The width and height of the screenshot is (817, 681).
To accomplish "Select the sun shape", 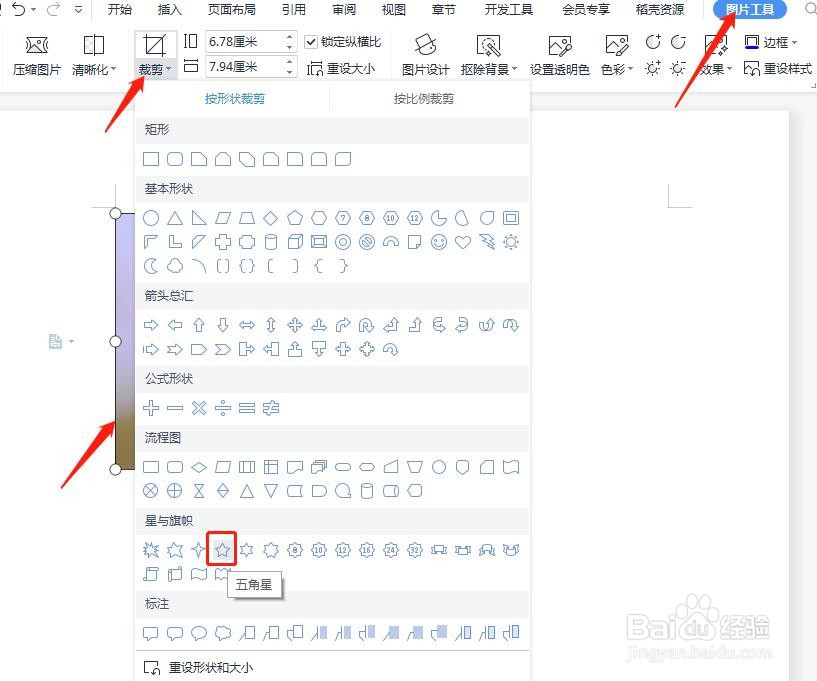I will (x=511, y=242).
